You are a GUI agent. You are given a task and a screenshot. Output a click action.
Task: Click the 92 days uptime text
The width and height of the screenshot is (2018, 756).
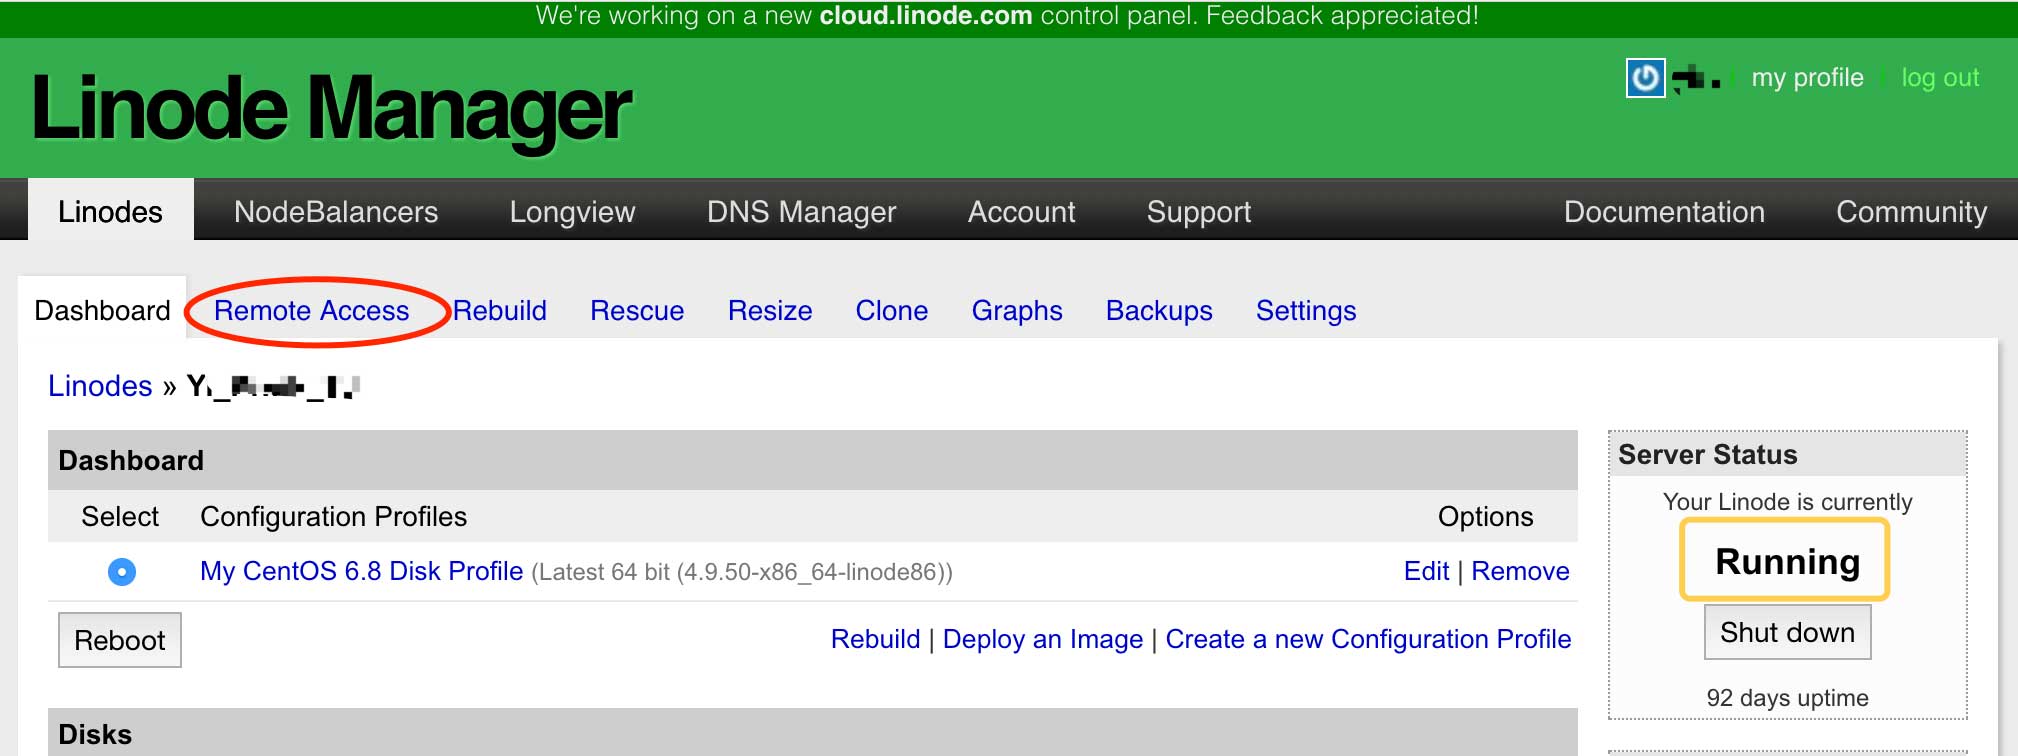tap(1787, 698)
